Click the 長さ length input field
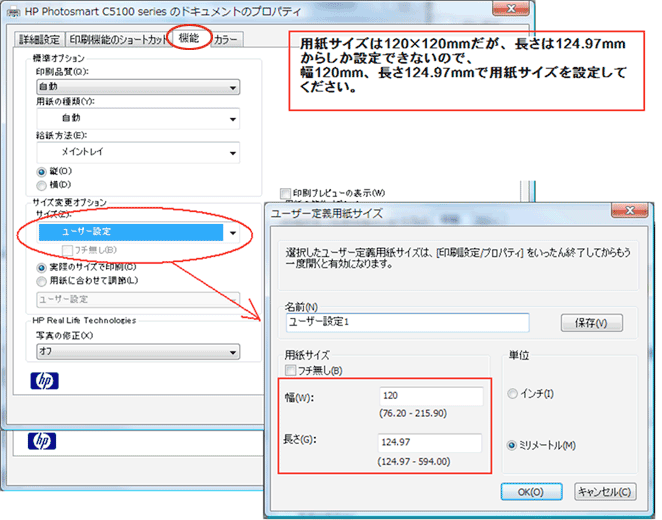The width and height of the screenshot is (662, 520). pyautogui.click(x=429, y=443)
